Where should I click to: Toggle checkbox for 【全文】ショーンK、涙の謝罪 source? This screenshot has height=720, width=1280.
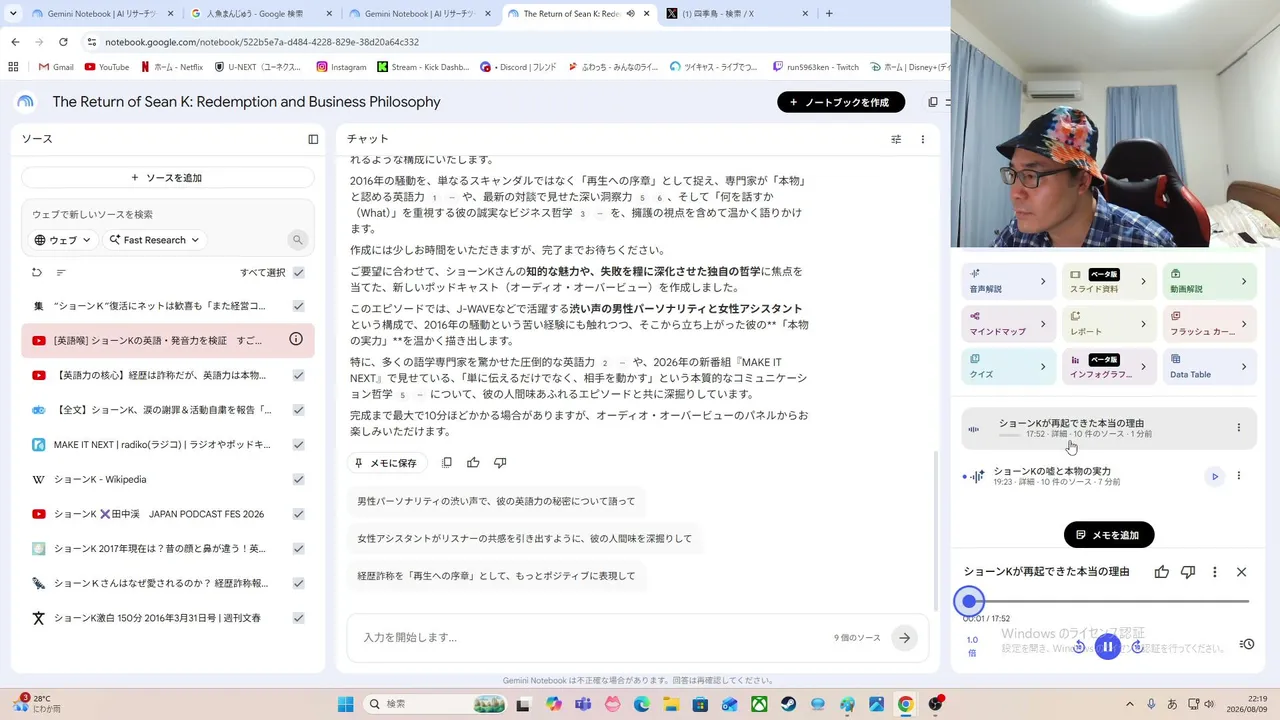point(298,410)
